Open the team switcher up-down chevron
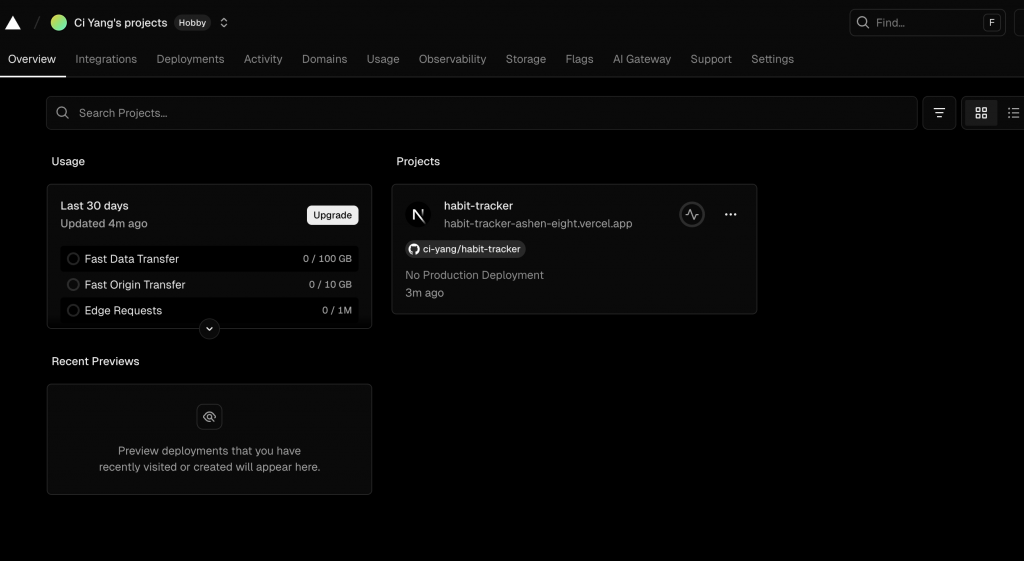 (224, 23)
